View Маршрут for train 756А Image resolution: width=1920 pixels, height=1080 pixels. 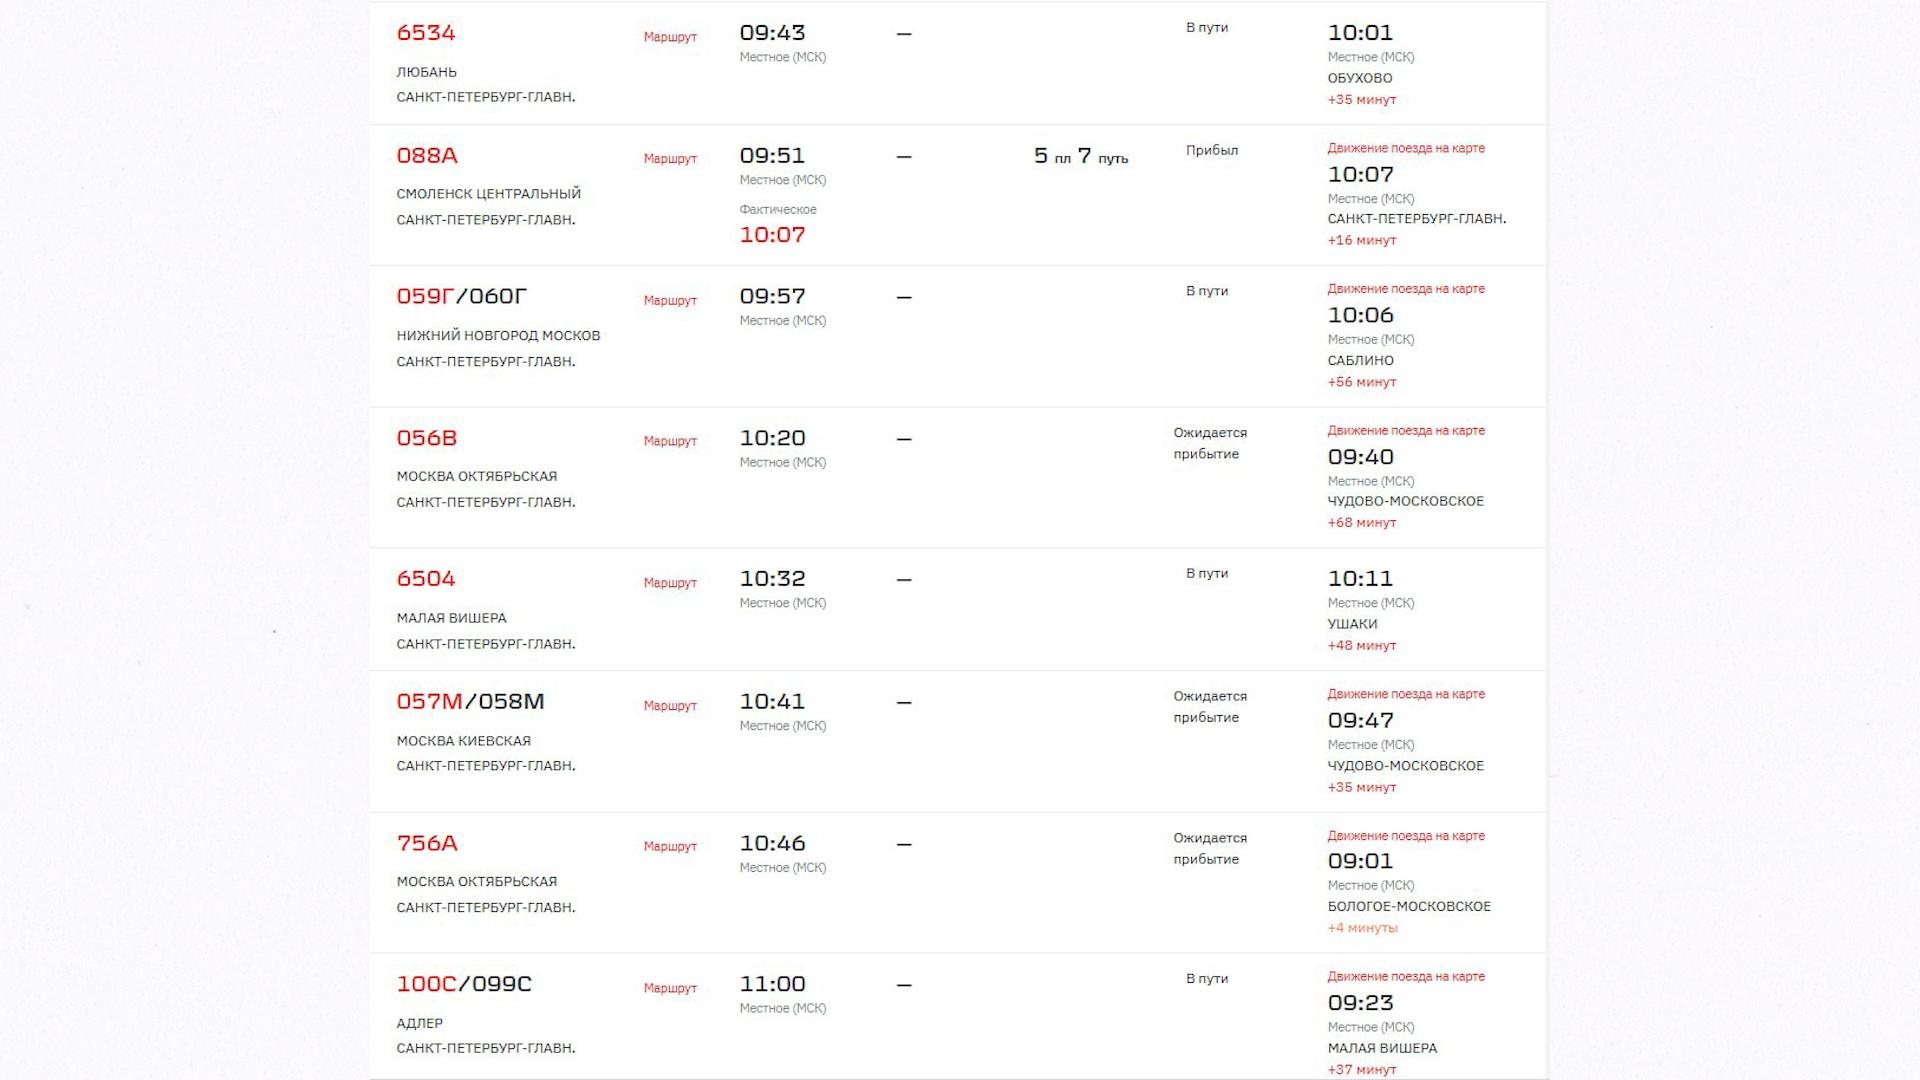pyautogui.click(x=670, y=847)
